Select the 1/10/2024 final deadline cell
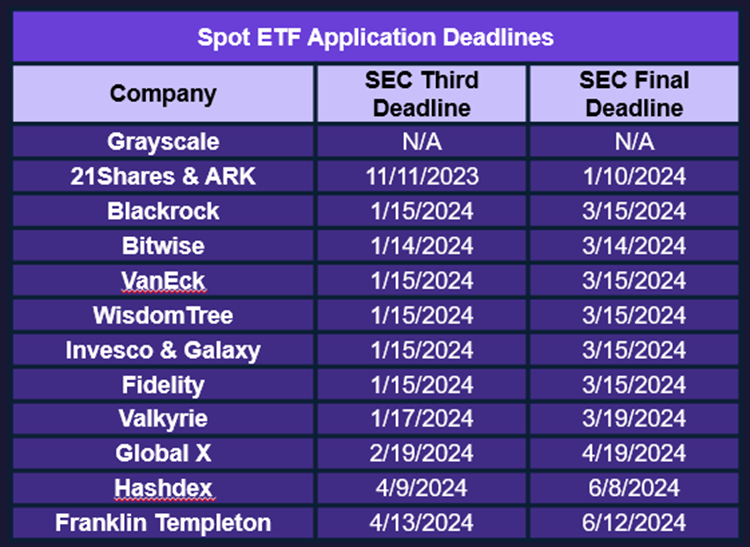Viewport: 750px width, 547px height. click(634, 176)
